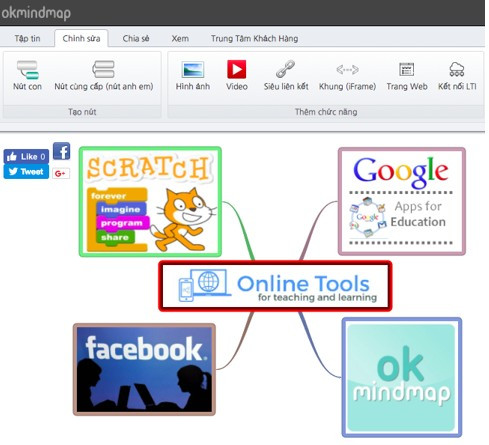The width and height of the screenshot is (489, 445).
Task: Select the ok mindmap node
Action: click(402, 377)
